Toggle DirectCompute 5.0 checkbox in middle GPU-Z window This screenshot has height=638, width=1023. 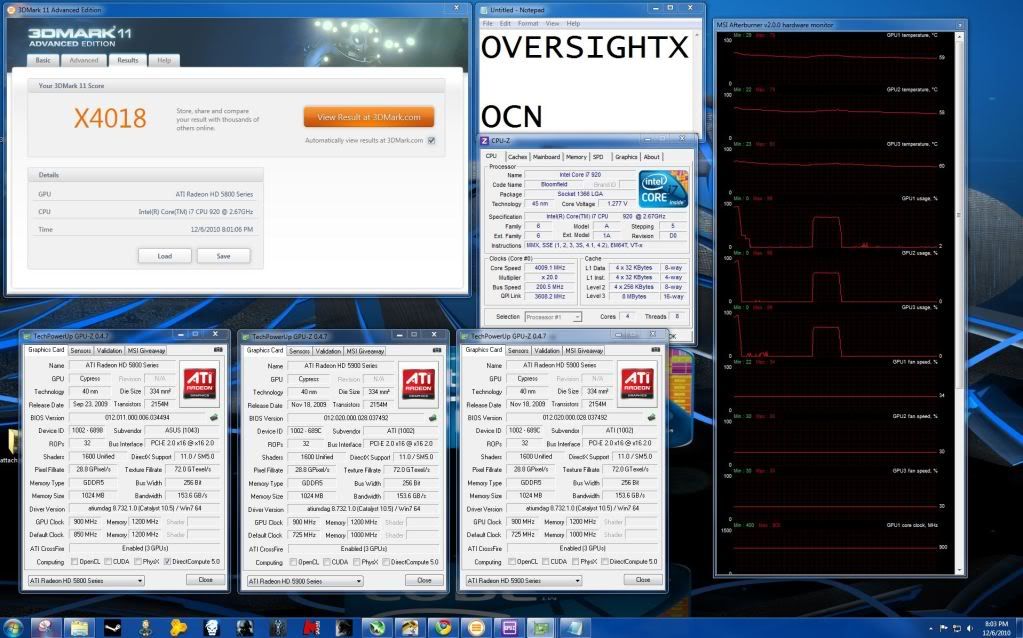[x=386, y=562]
